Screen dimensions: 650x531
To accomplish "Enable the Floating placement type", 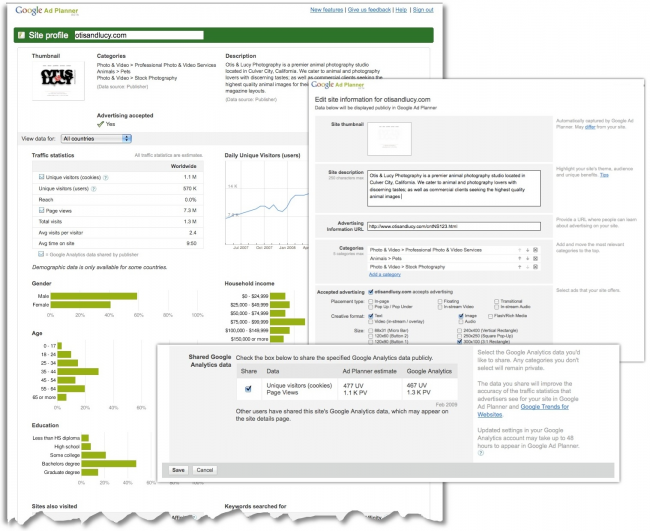I will [x=440, y=301].
